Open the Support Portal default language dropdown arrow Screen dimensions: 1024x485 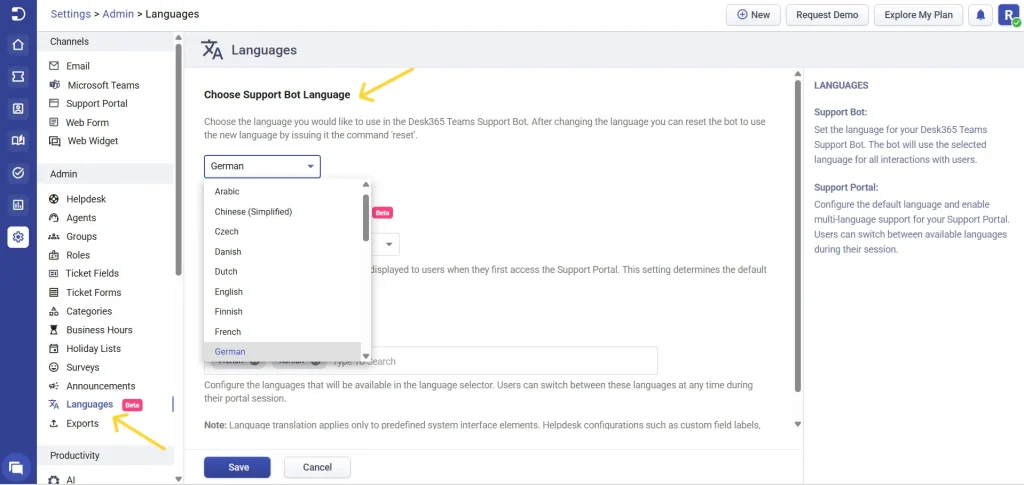coord(389,244)
